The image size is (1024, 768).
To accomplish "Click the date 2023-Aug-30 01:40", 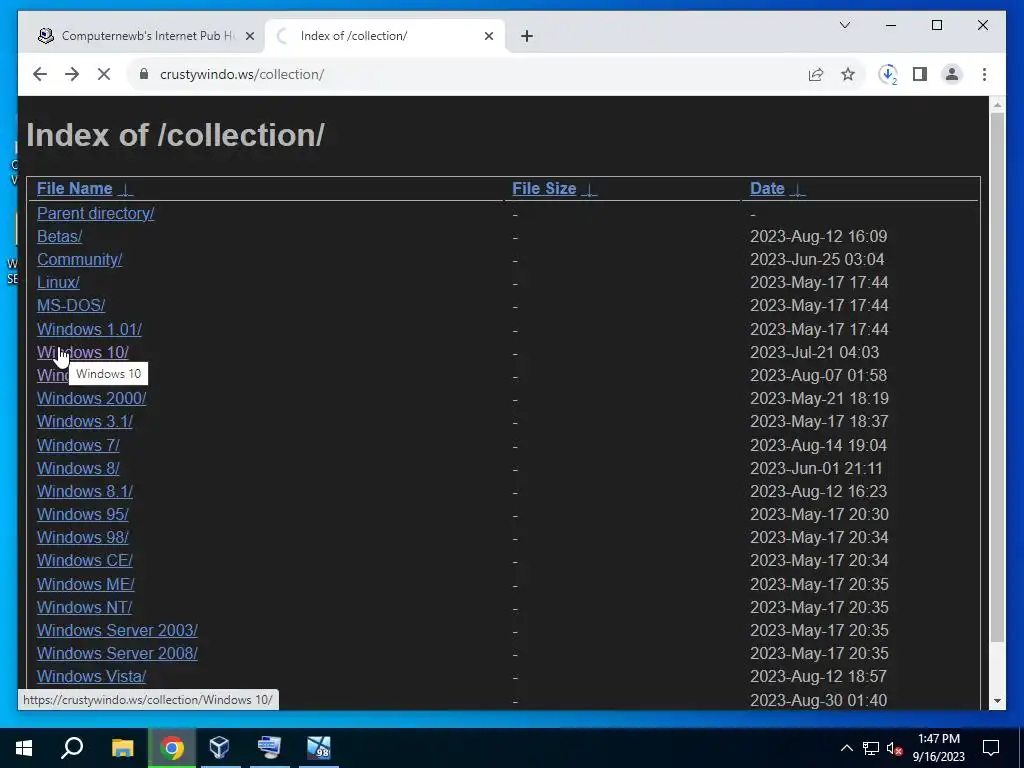I will [x=818, y=700].
